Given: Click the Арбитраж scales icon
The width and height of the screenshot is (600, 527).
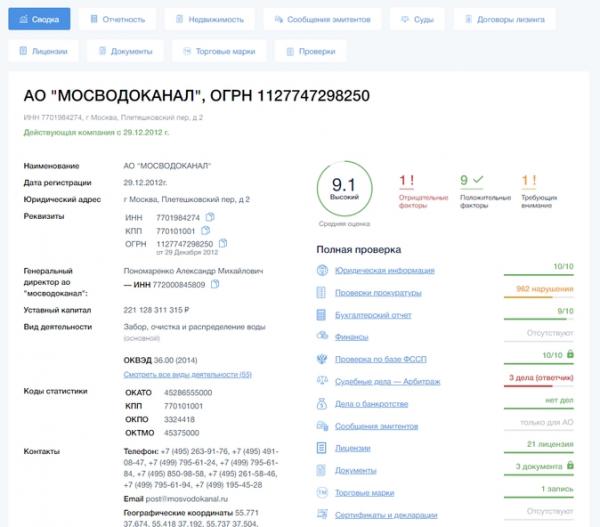Looking at the screenshot, I should [322, 380].
